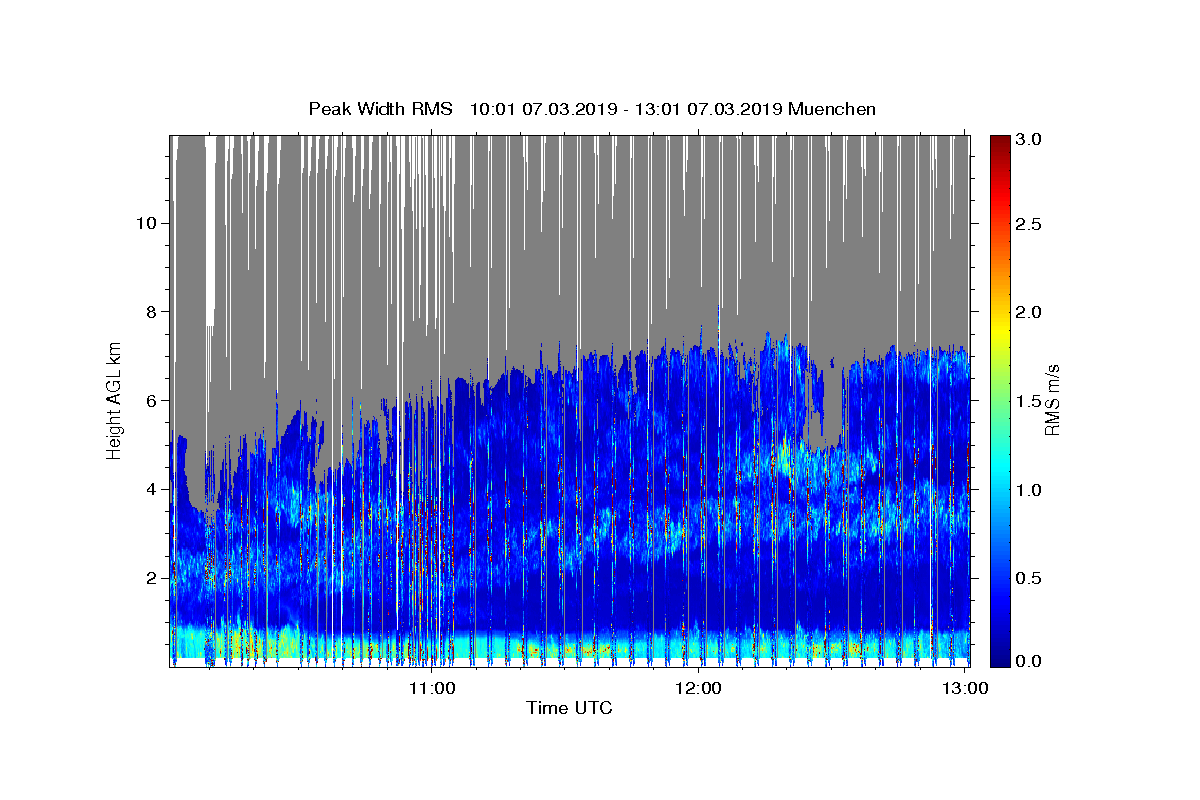Click the colorbar value 0.5

[1029, 578]
